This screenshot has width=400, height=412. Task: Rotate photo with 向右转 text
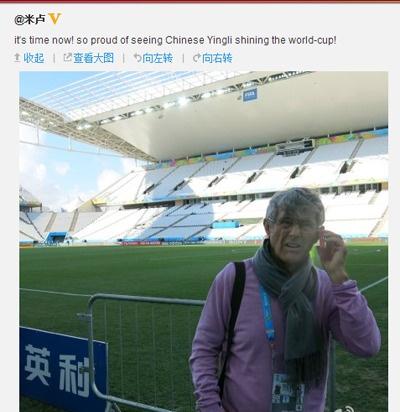pos(217,58)
